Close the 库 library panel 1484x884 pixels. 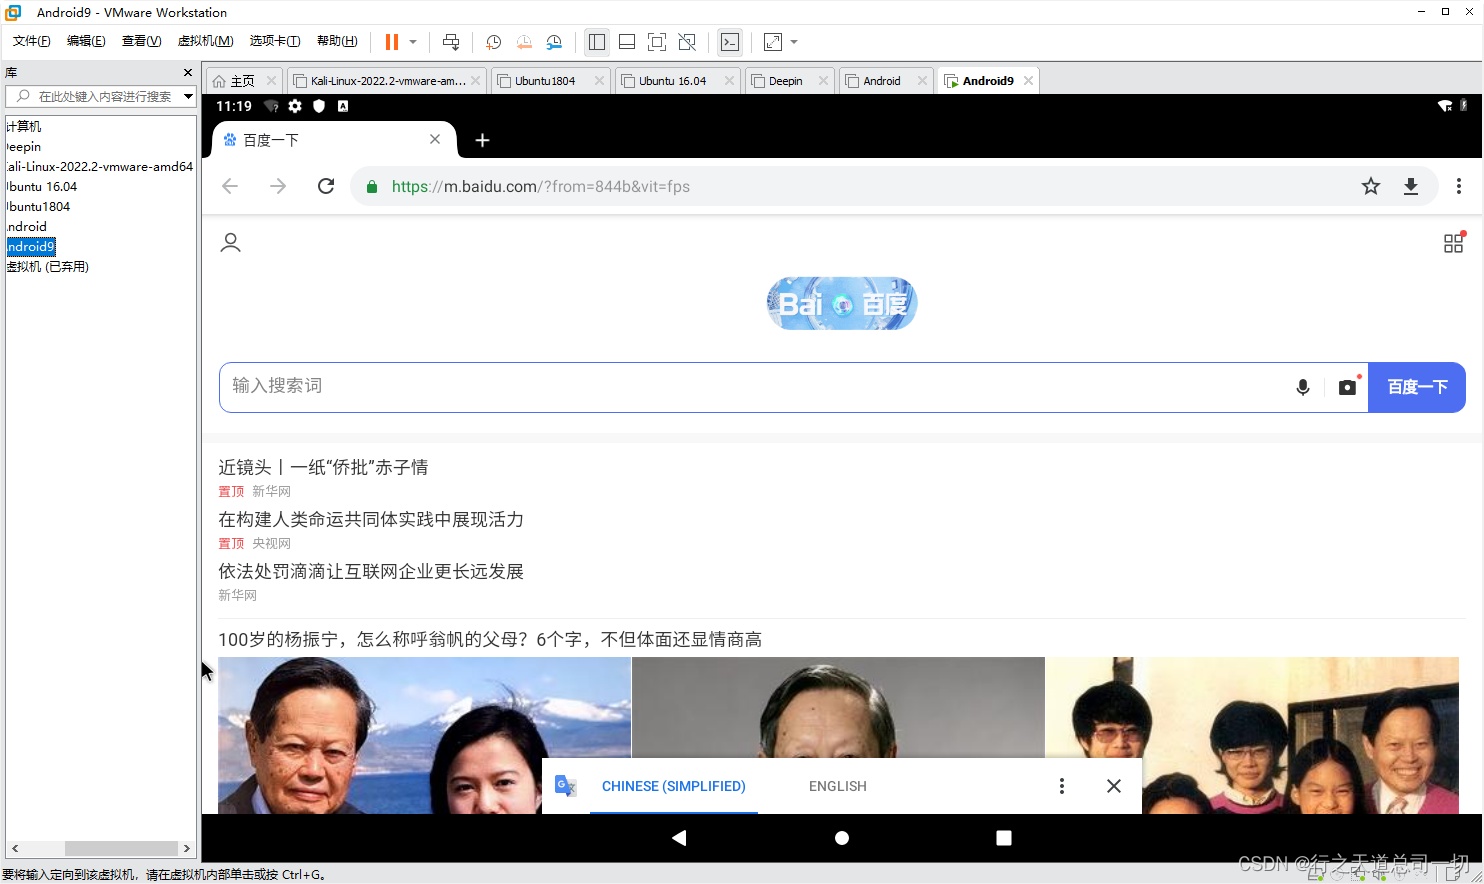(x=188, y=73)
